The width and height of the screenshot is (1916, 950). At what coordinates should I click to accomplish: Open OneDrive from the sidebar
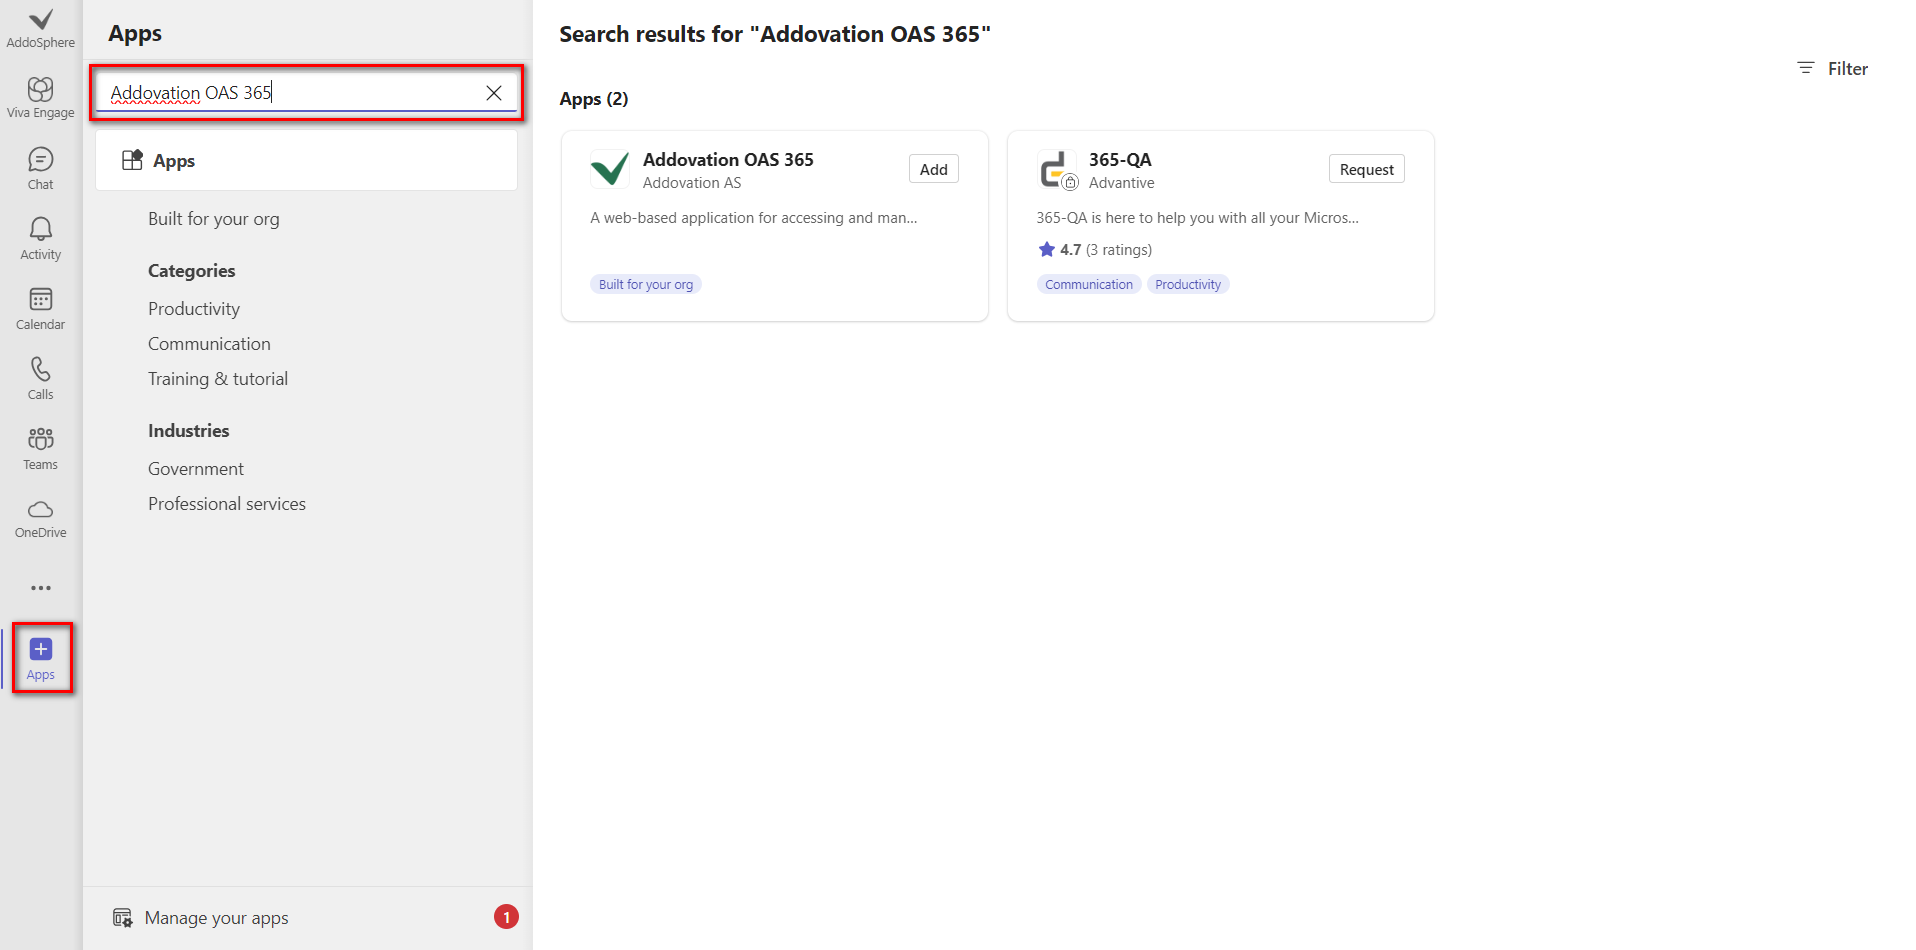click(40, 518)
